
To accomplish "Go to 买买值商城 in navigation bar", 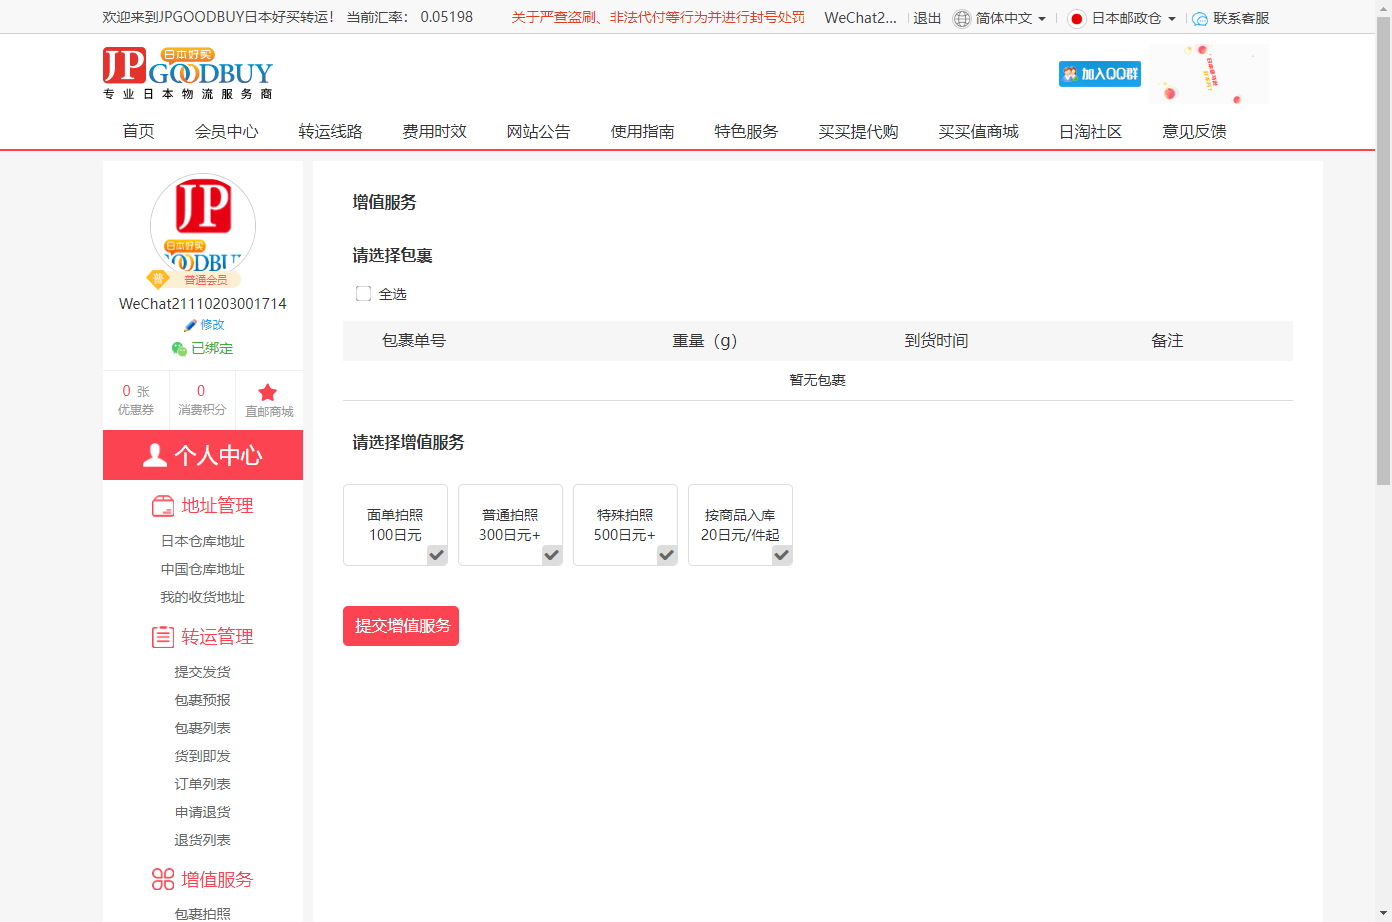I will pyautogui.click(x=978, y=132).
